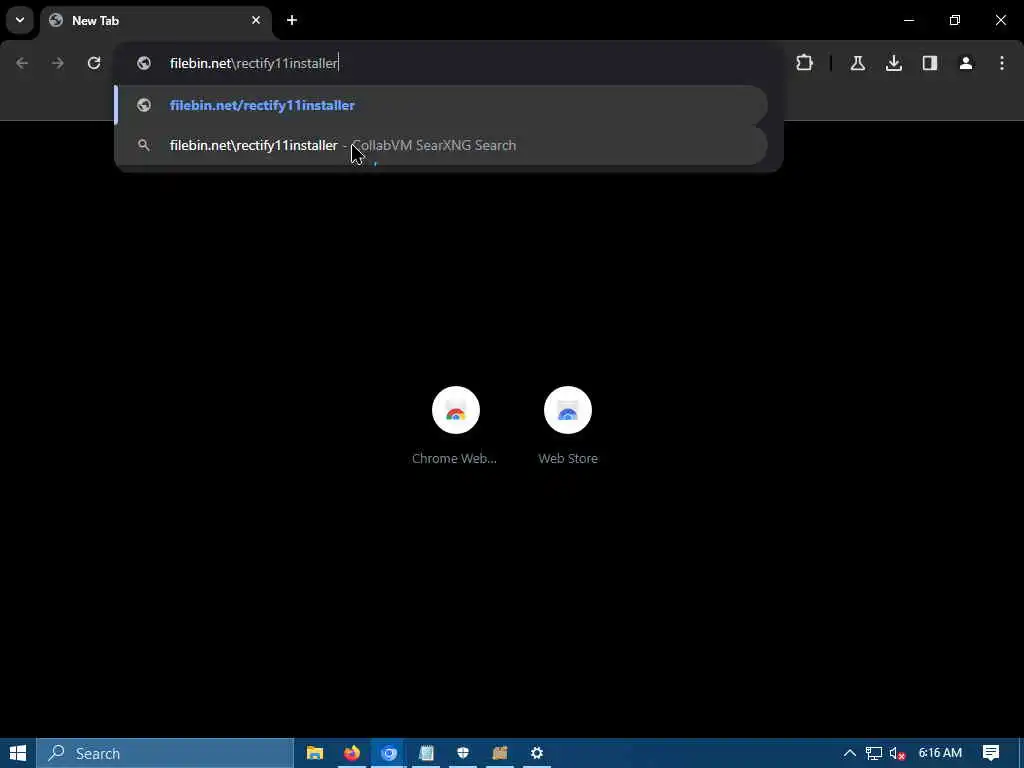Click the network tray icon
Viewport: 1024px width, 768px height.
pos(874,754)
